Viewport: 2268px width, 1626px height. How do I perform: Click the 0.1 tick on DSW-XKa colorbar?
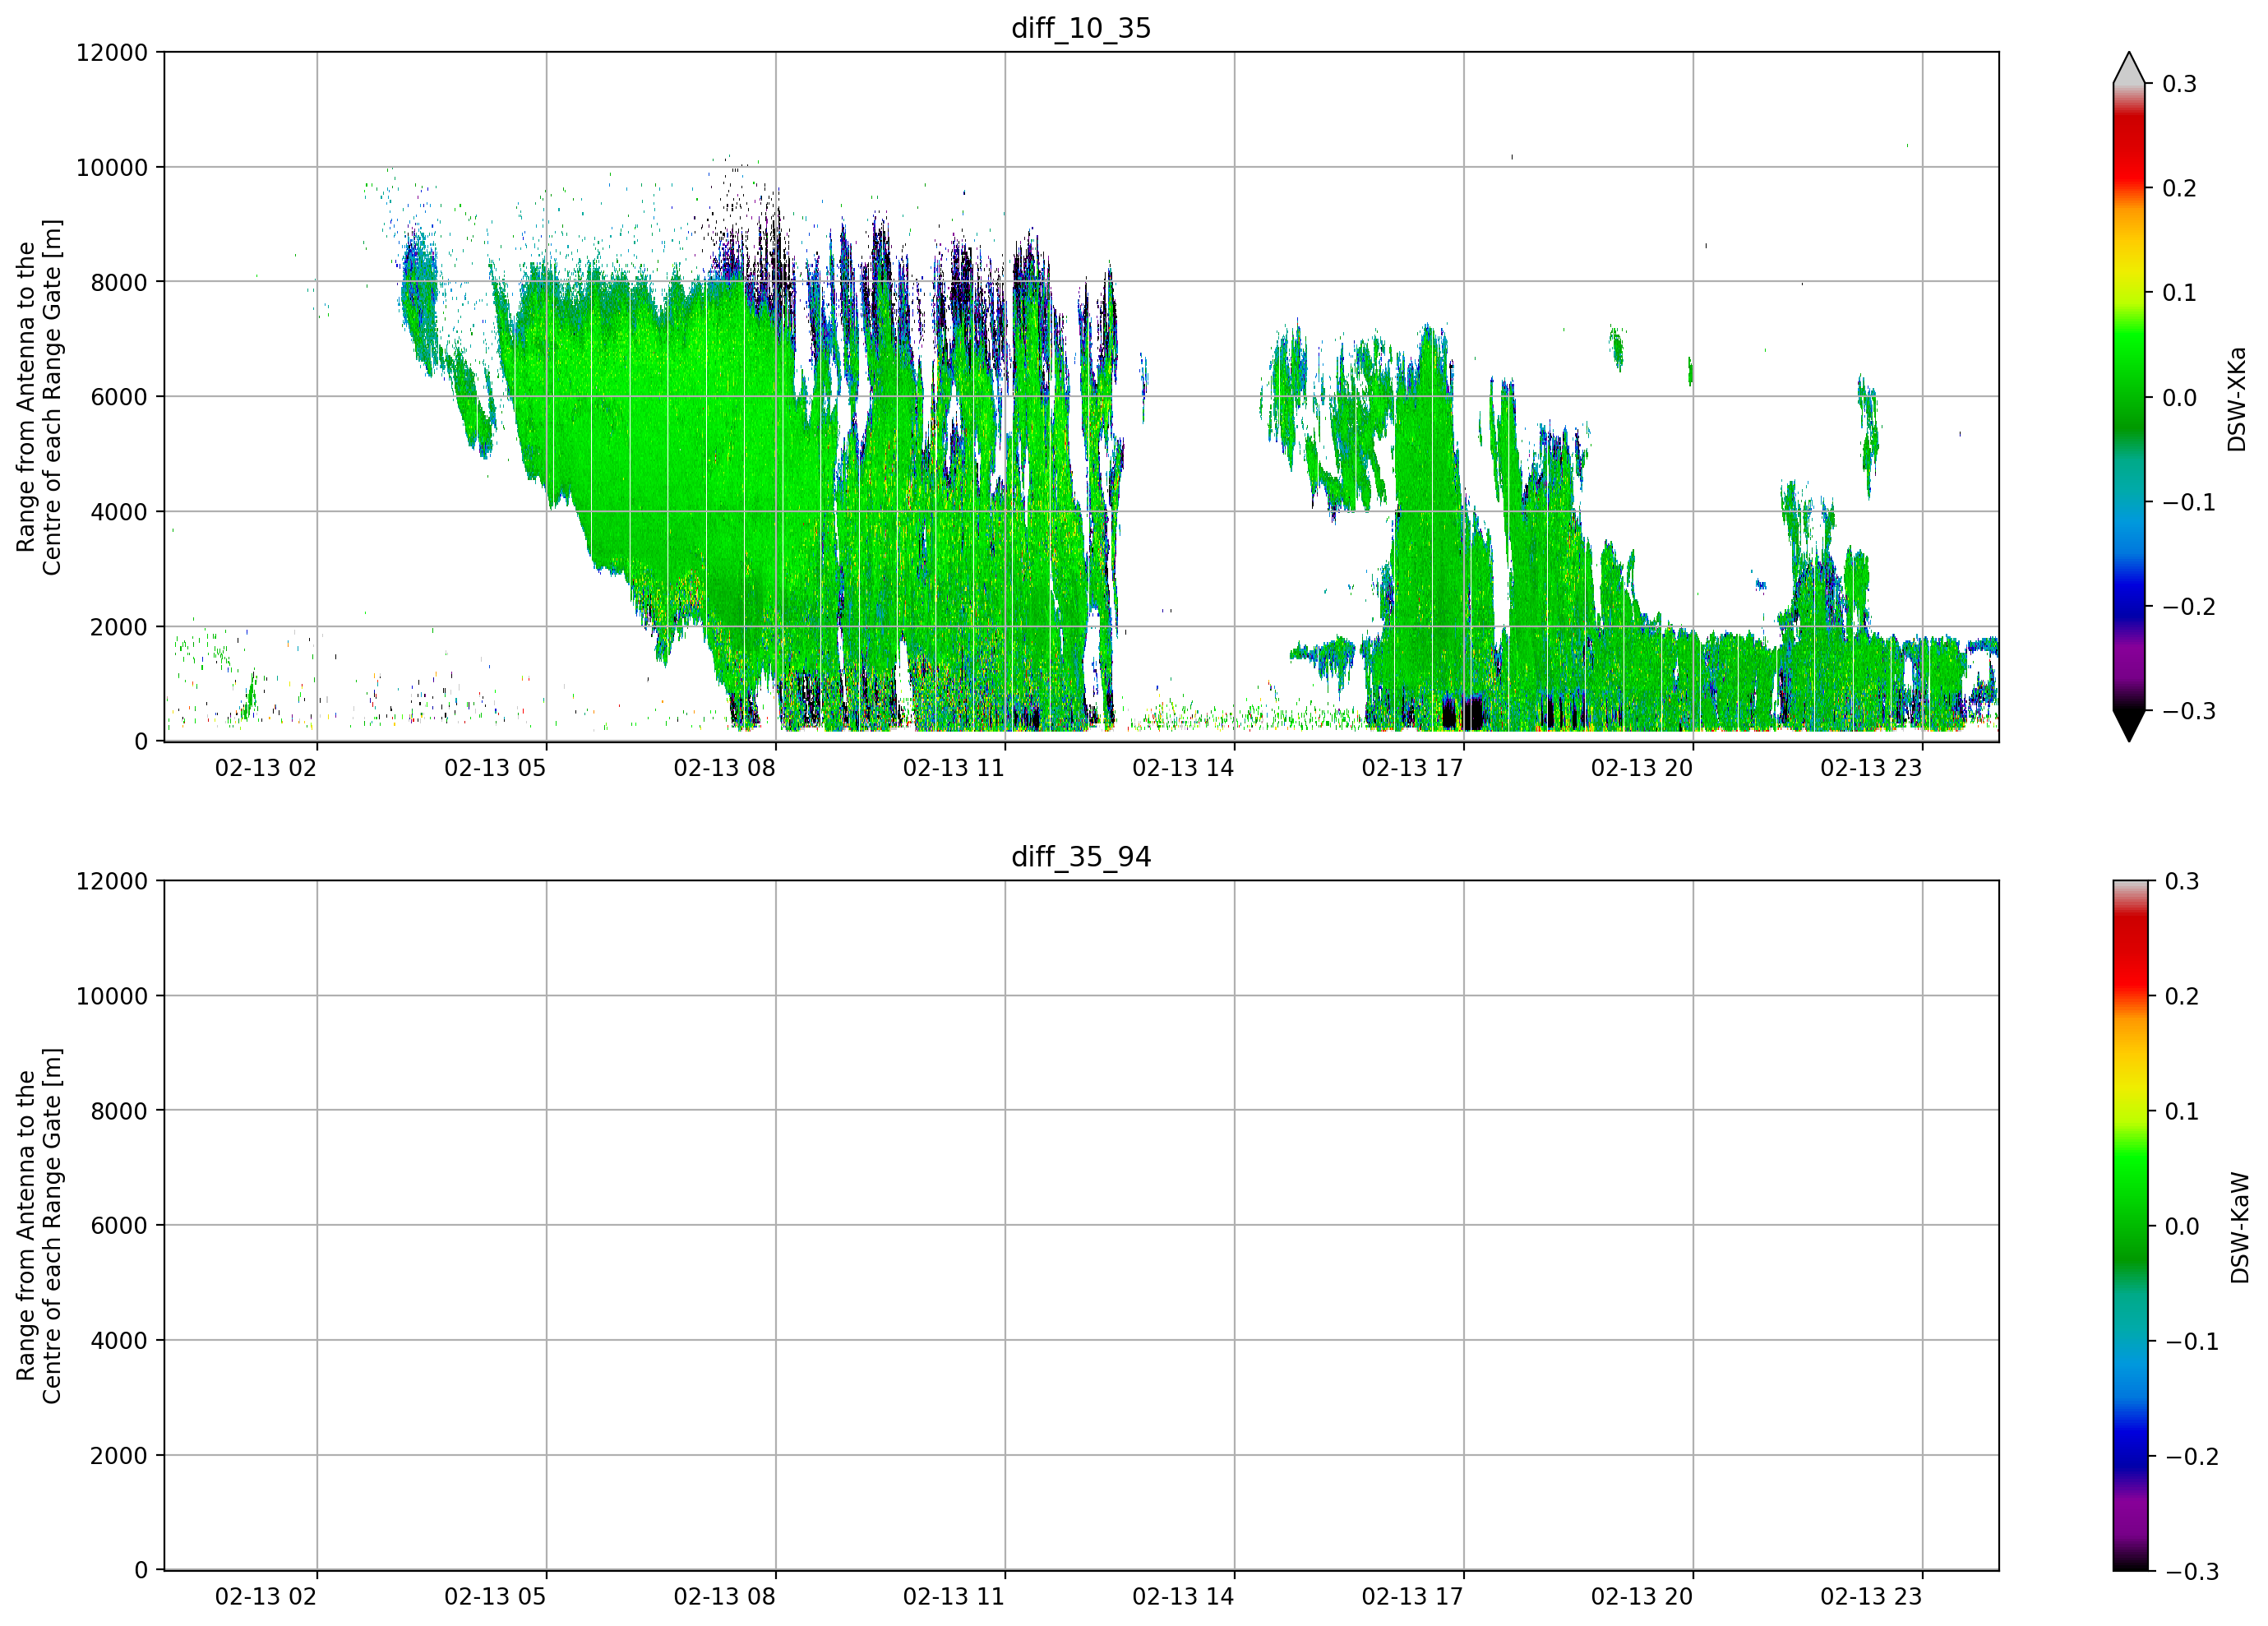(x=2180, y=293)
